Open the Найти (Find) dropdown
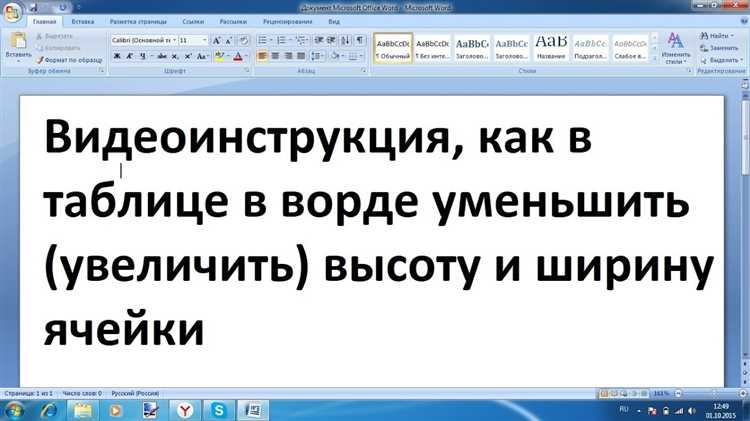Screen dimensions: 750x421 [717, 36]
